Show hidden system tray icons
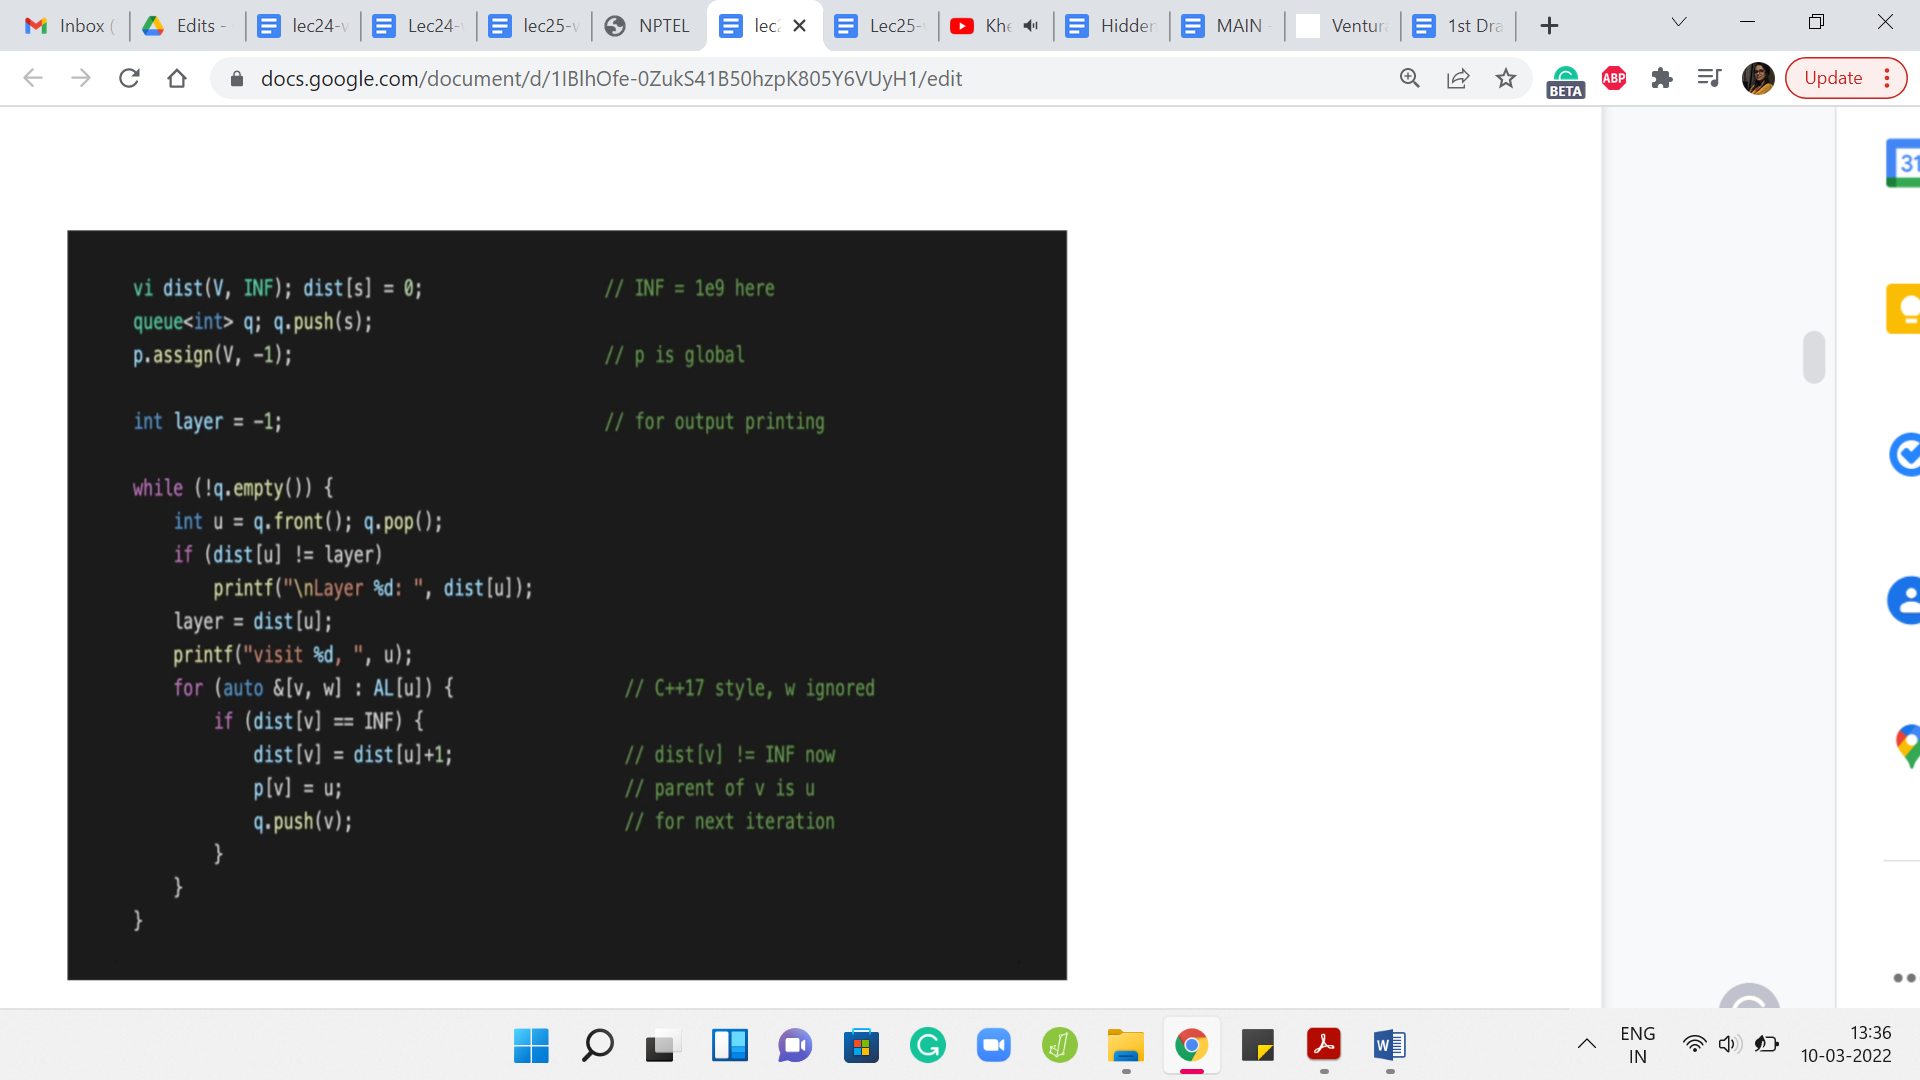1920x1080 pixels. pyautogui.click(x=1587, y=1044)
